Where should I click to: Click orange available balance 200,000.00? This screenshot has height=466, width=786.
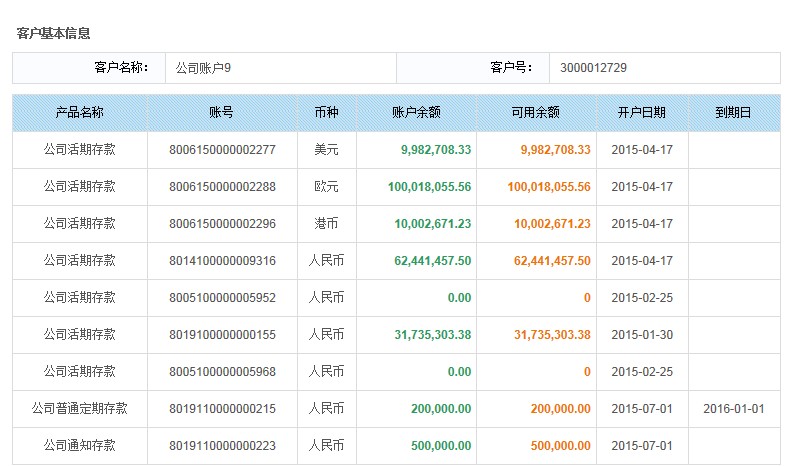click(x=561, y=409)
